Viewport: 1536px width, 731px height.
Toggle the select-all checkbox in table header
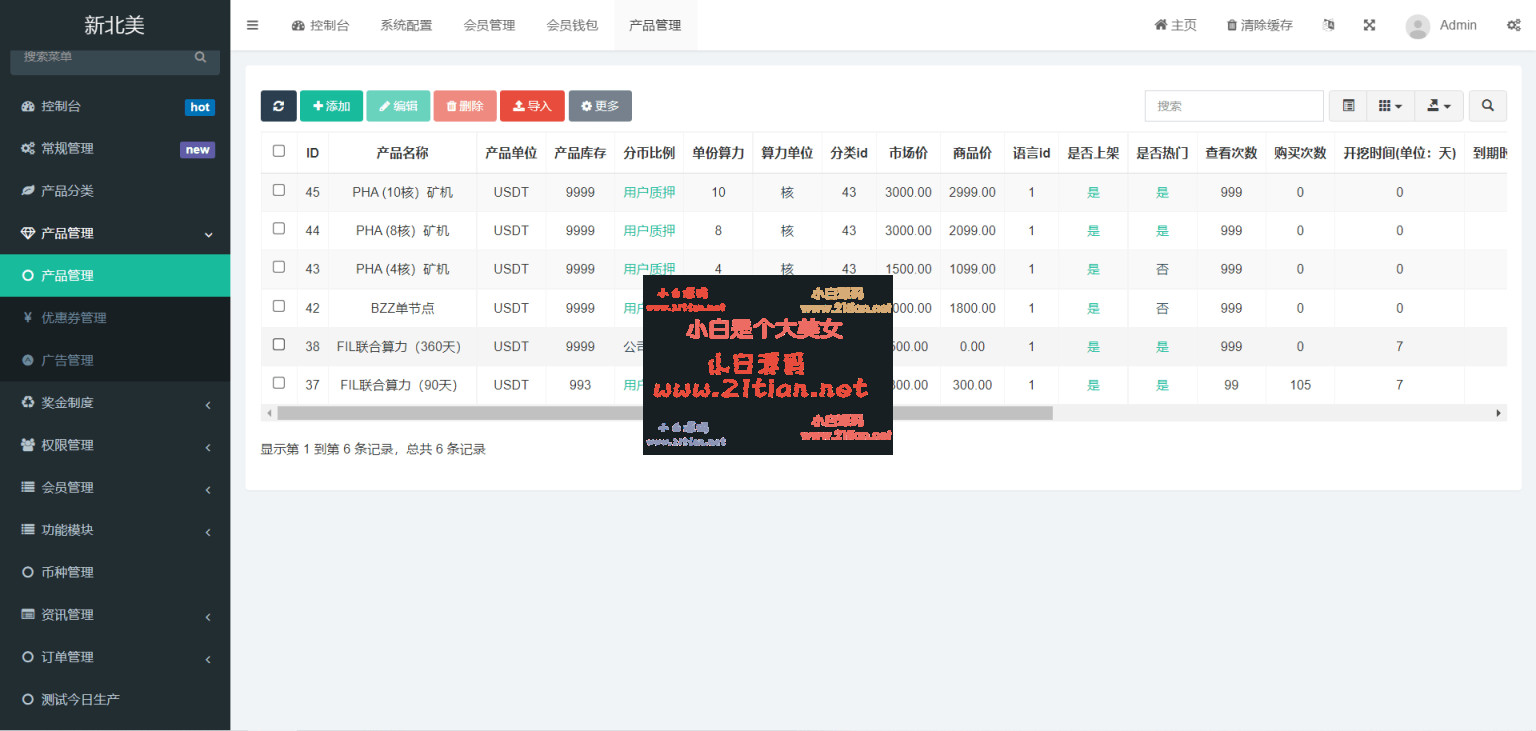coord(279,151)
